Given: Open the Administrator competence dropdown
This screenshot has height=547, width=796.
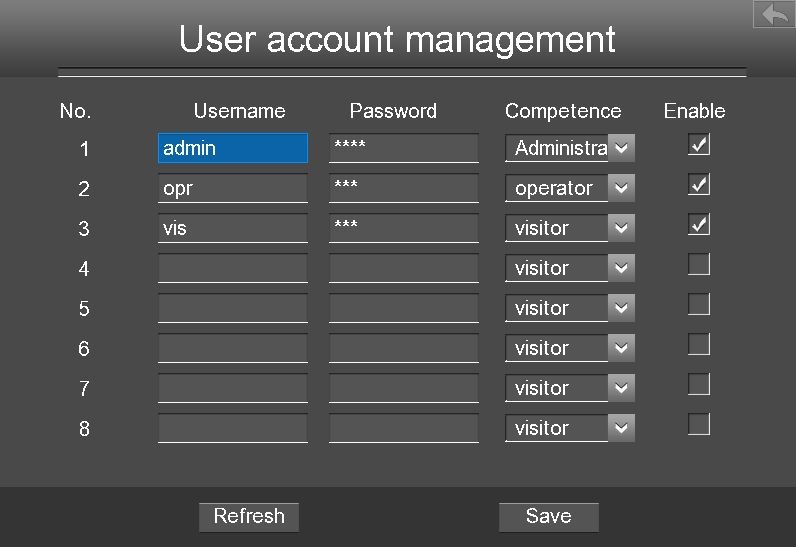Looking at the screenshot, I should [570, 148].
